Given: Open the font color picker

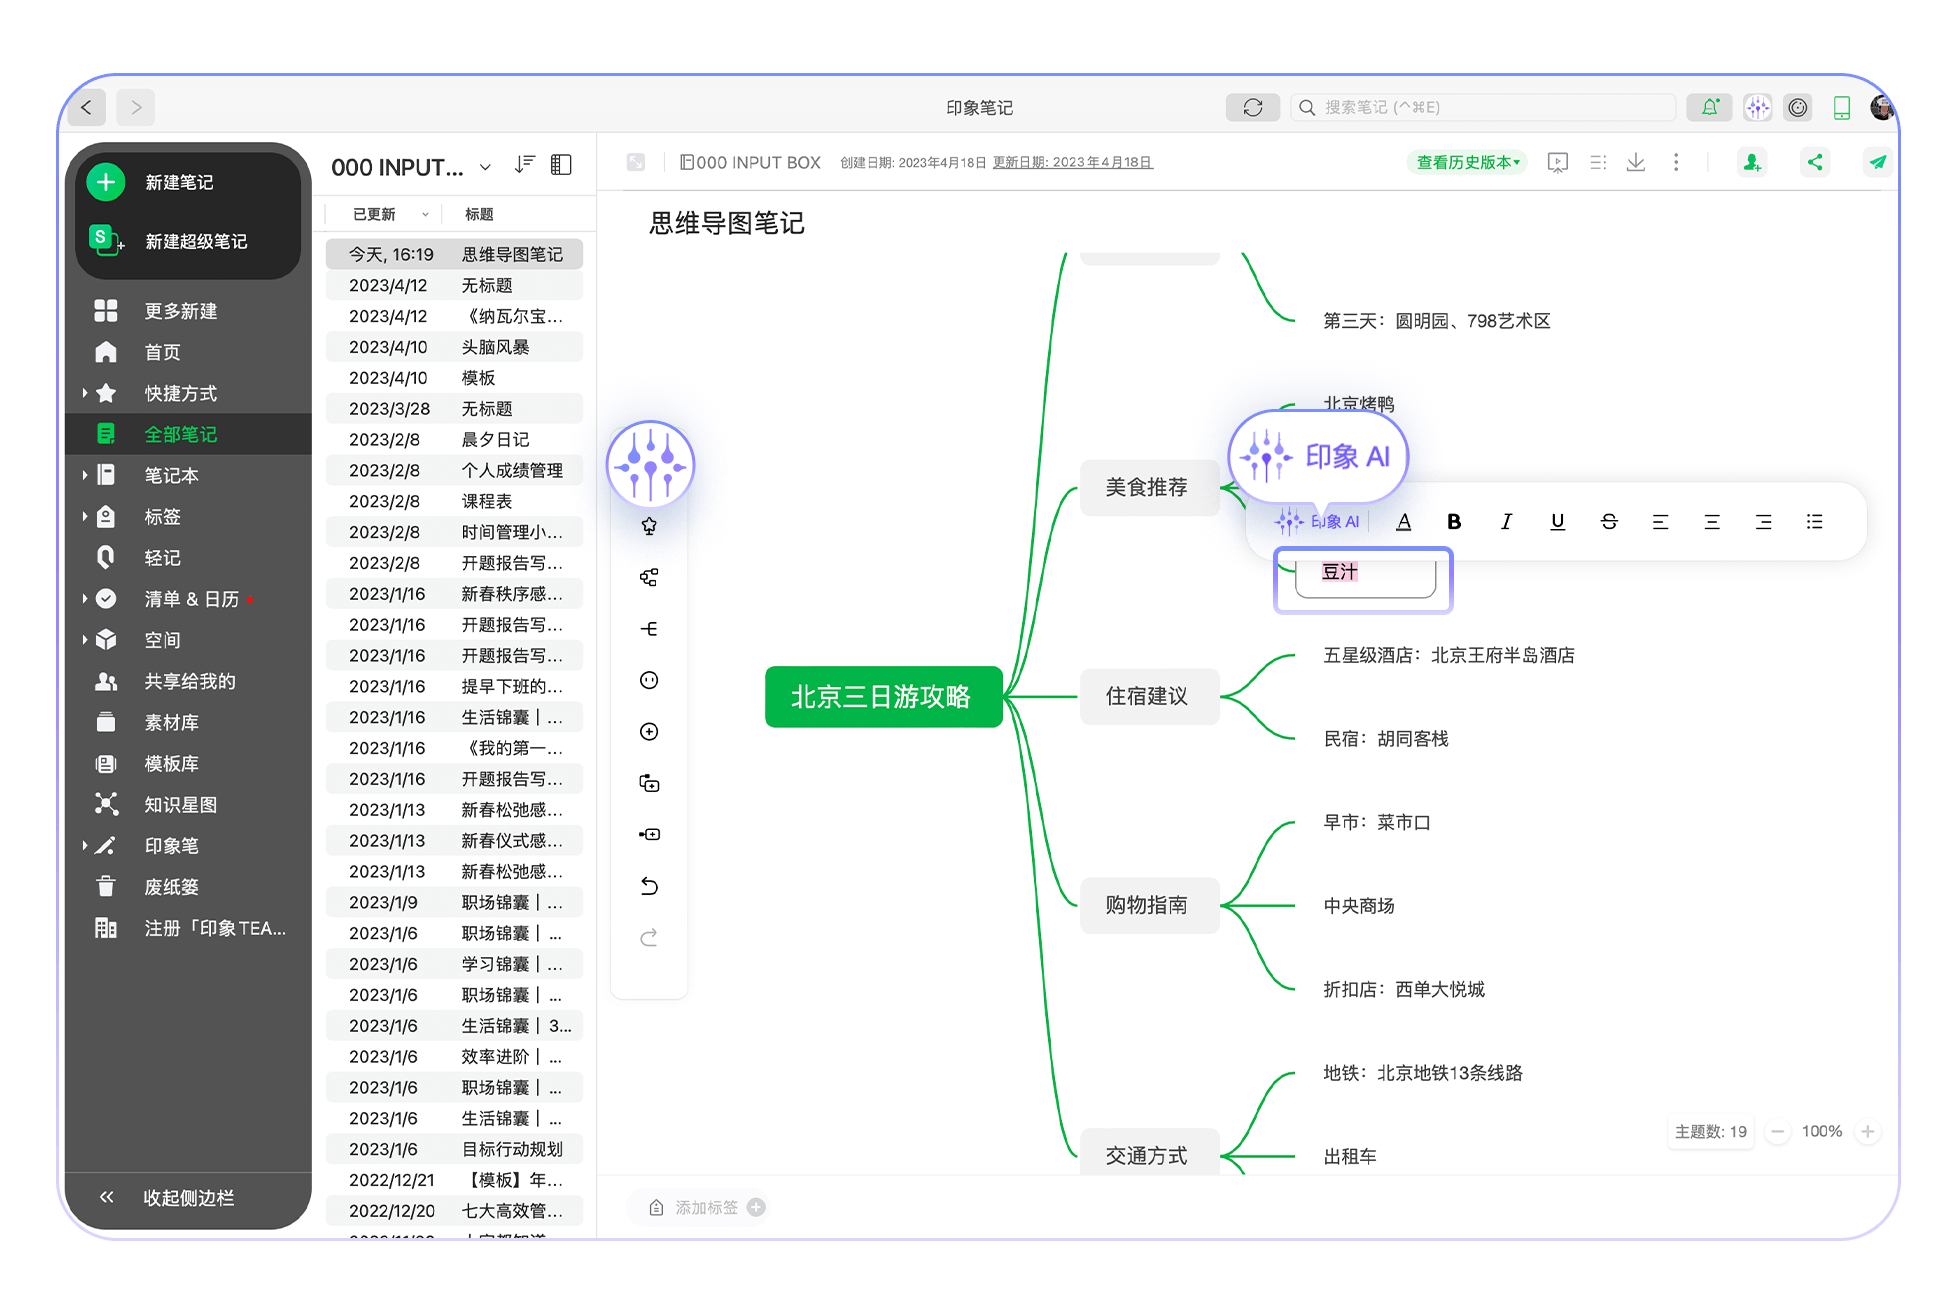Looking at the screenshot, I should pos(1404,521).
